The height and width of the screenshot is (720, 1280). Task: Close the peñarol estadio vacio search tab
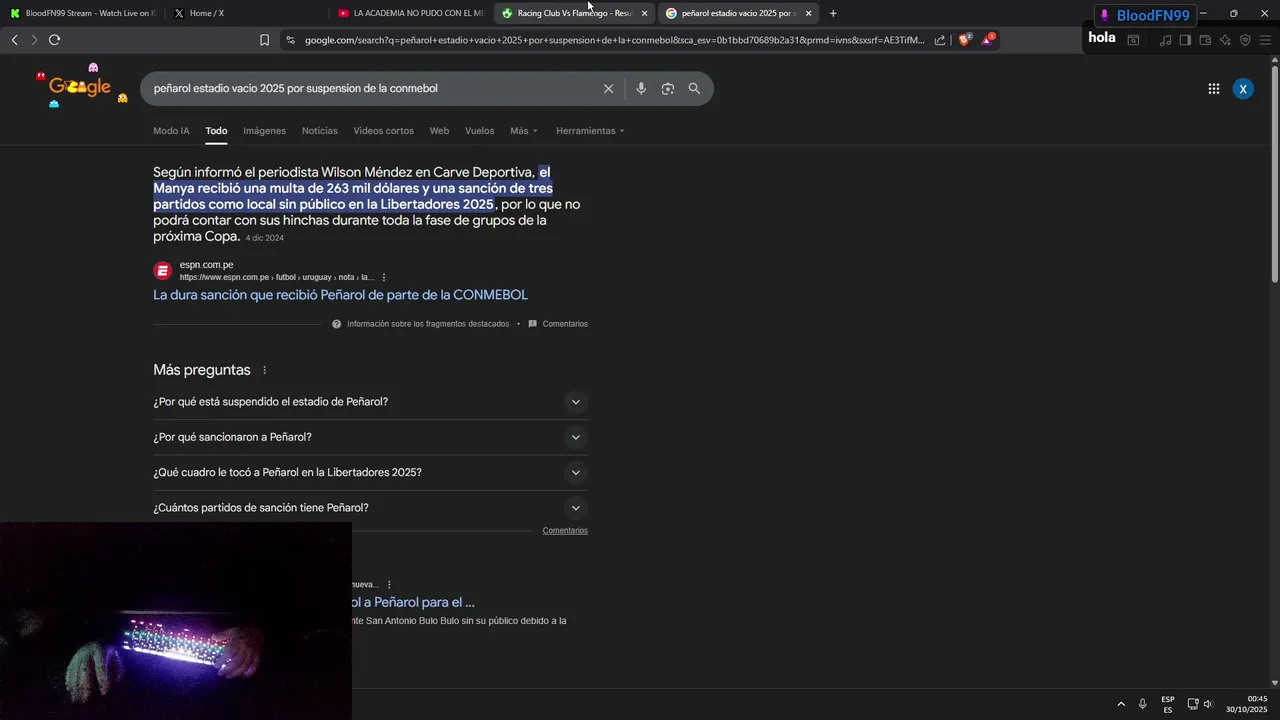pos(808,13)
